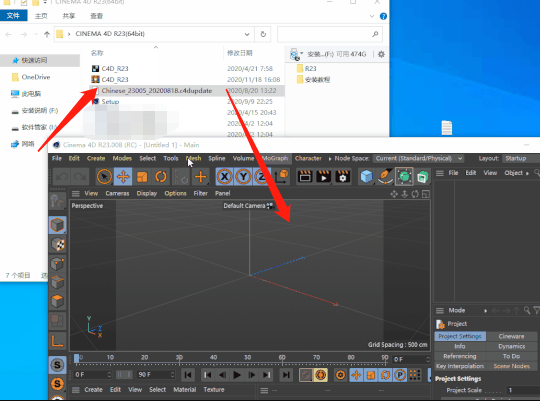This screenshot has height=401, width=540.
Task: Go to end of animation
Action: (x=286, y=375)
